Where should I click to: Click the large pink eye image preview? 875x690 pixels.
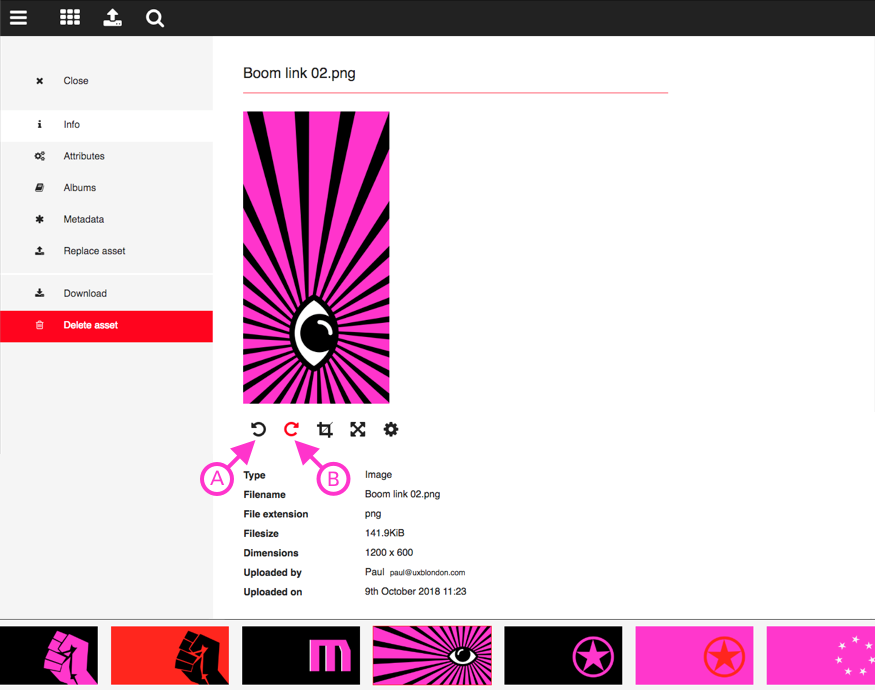(x=316, y=257)
